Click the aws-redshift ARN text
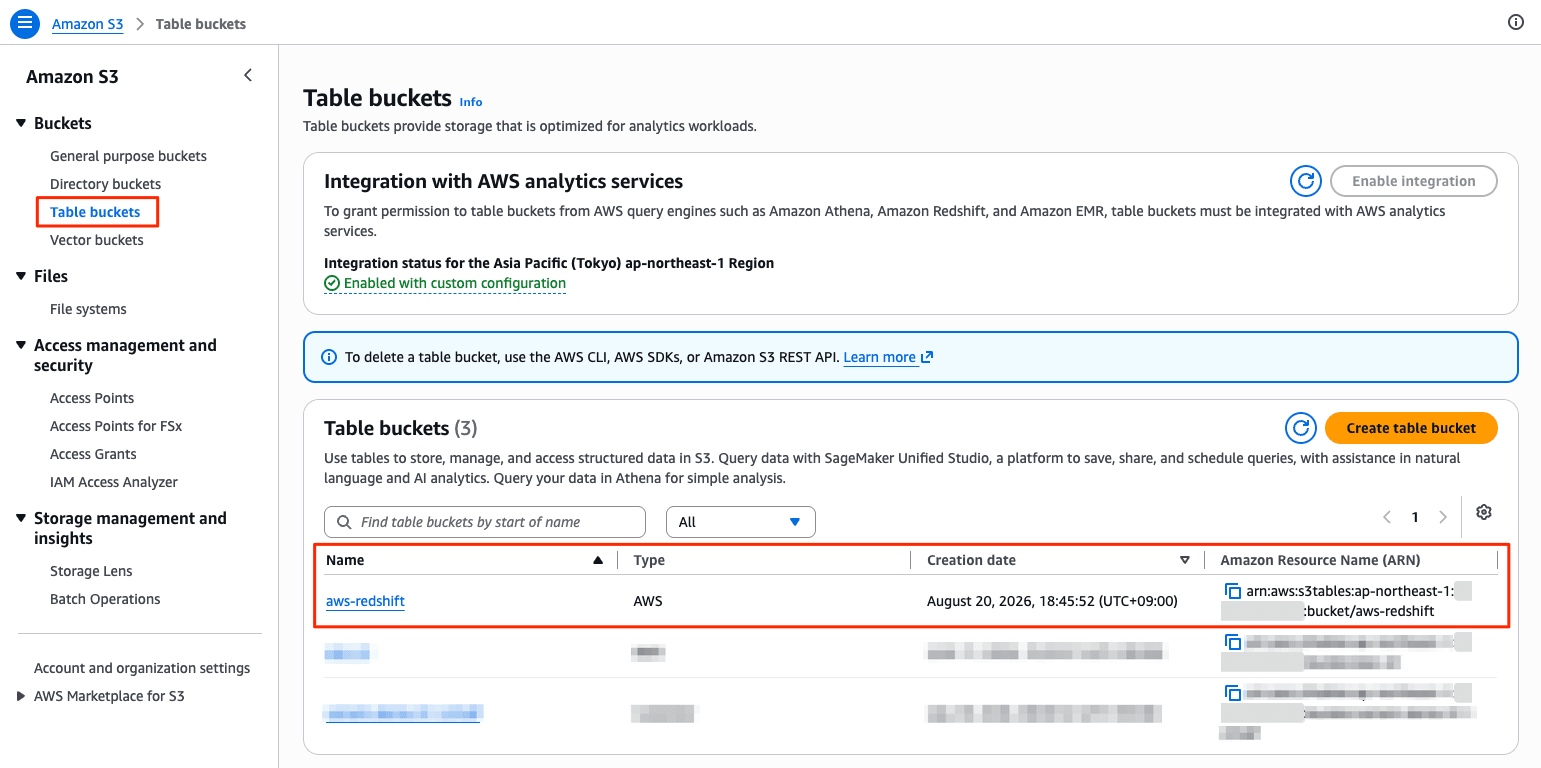Screen dimensions: 1541x768 tap(1346, 601)
